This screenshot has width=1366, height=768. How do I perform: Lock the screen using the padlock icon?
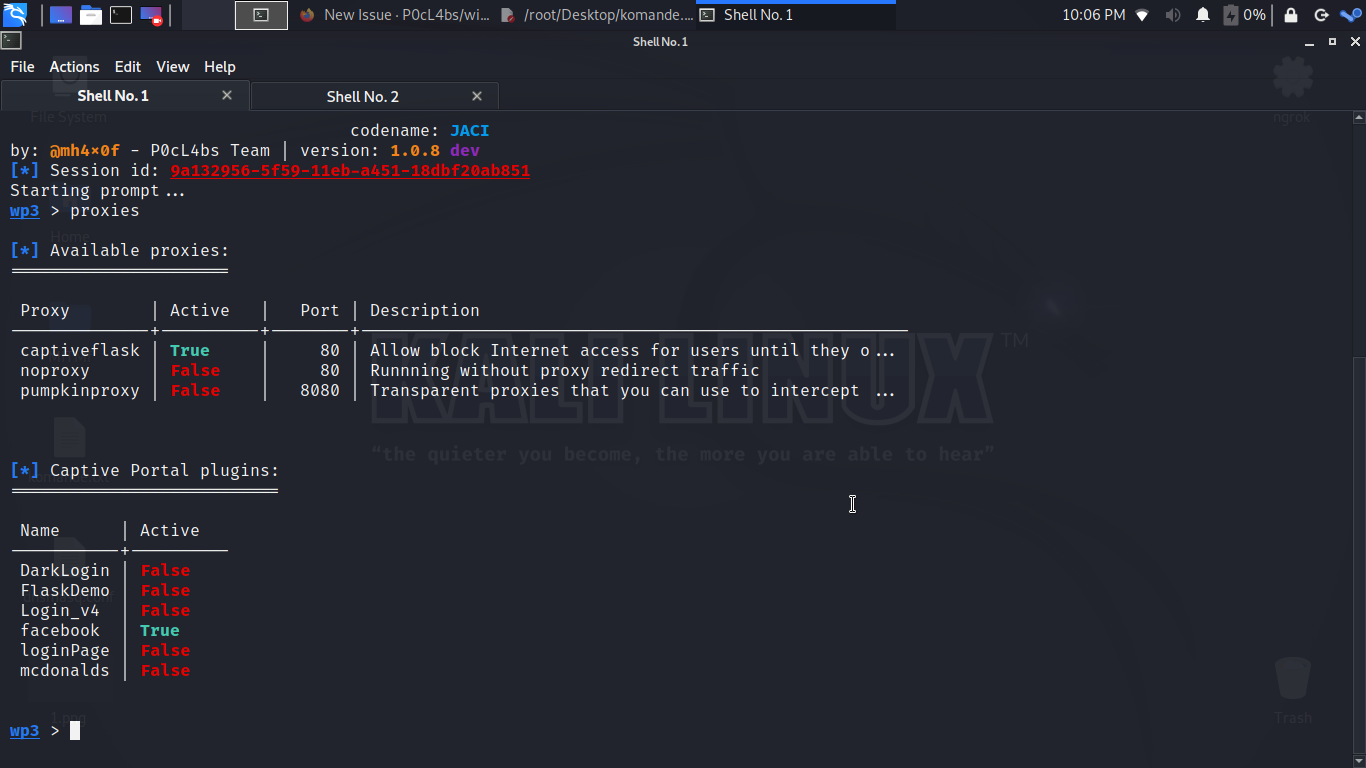pyautogui.click(x=1290, y=15)
